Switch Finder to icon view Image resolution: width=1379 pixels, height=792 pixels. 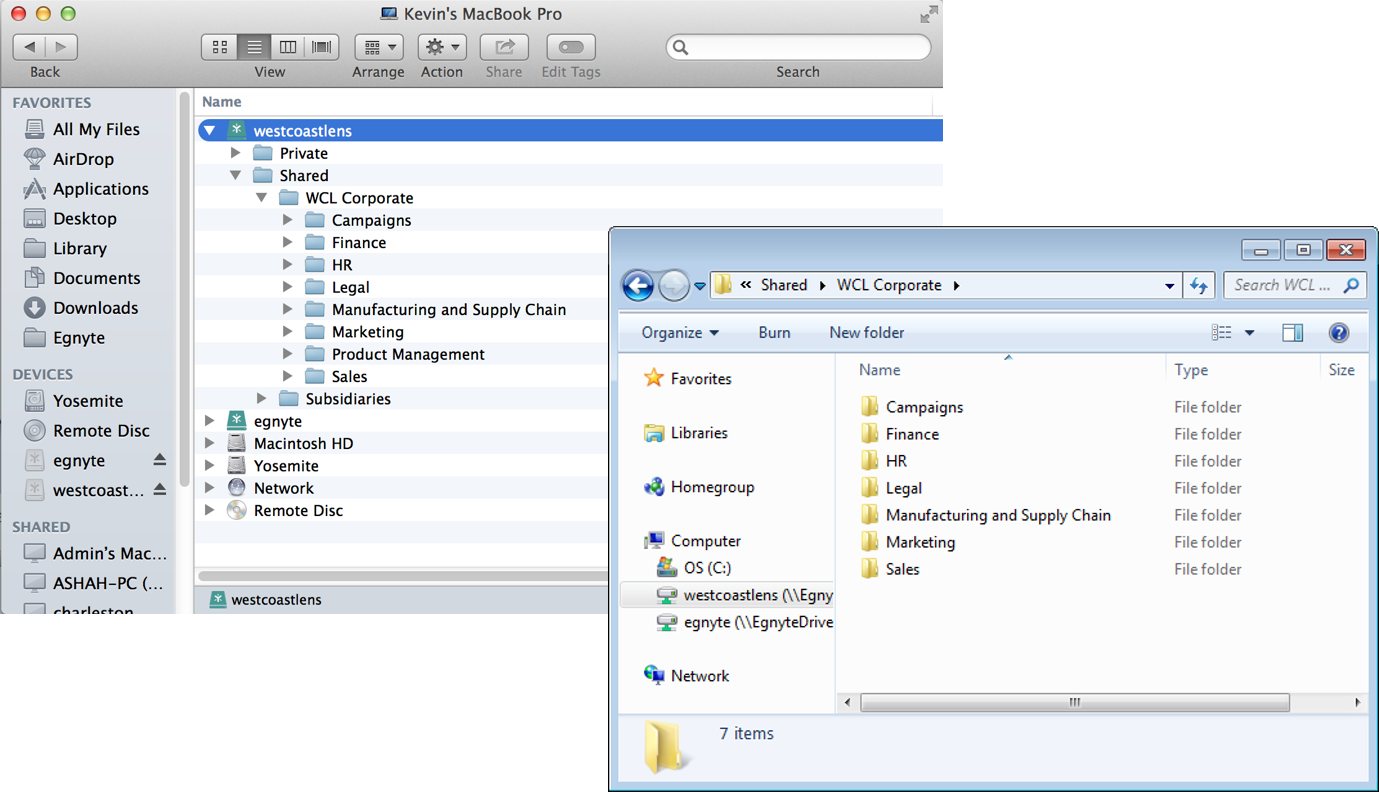click(x=219, y=46)
